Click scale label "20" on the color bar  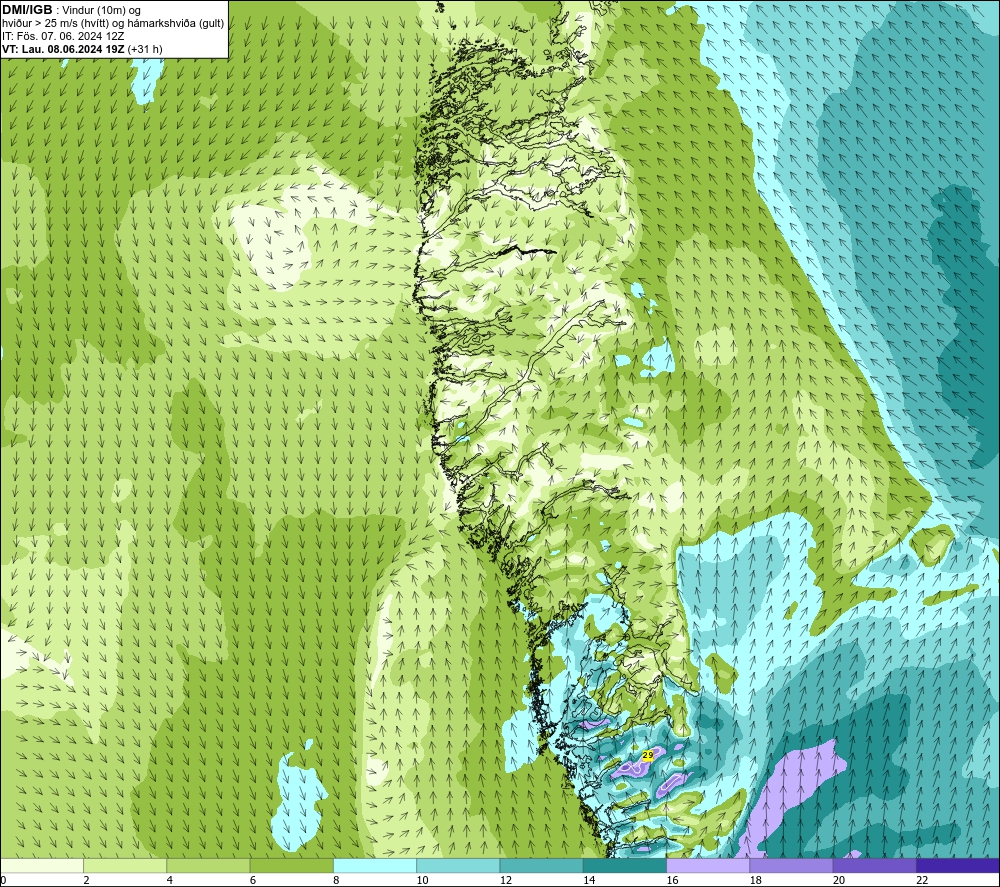click(x=839, y=881)
